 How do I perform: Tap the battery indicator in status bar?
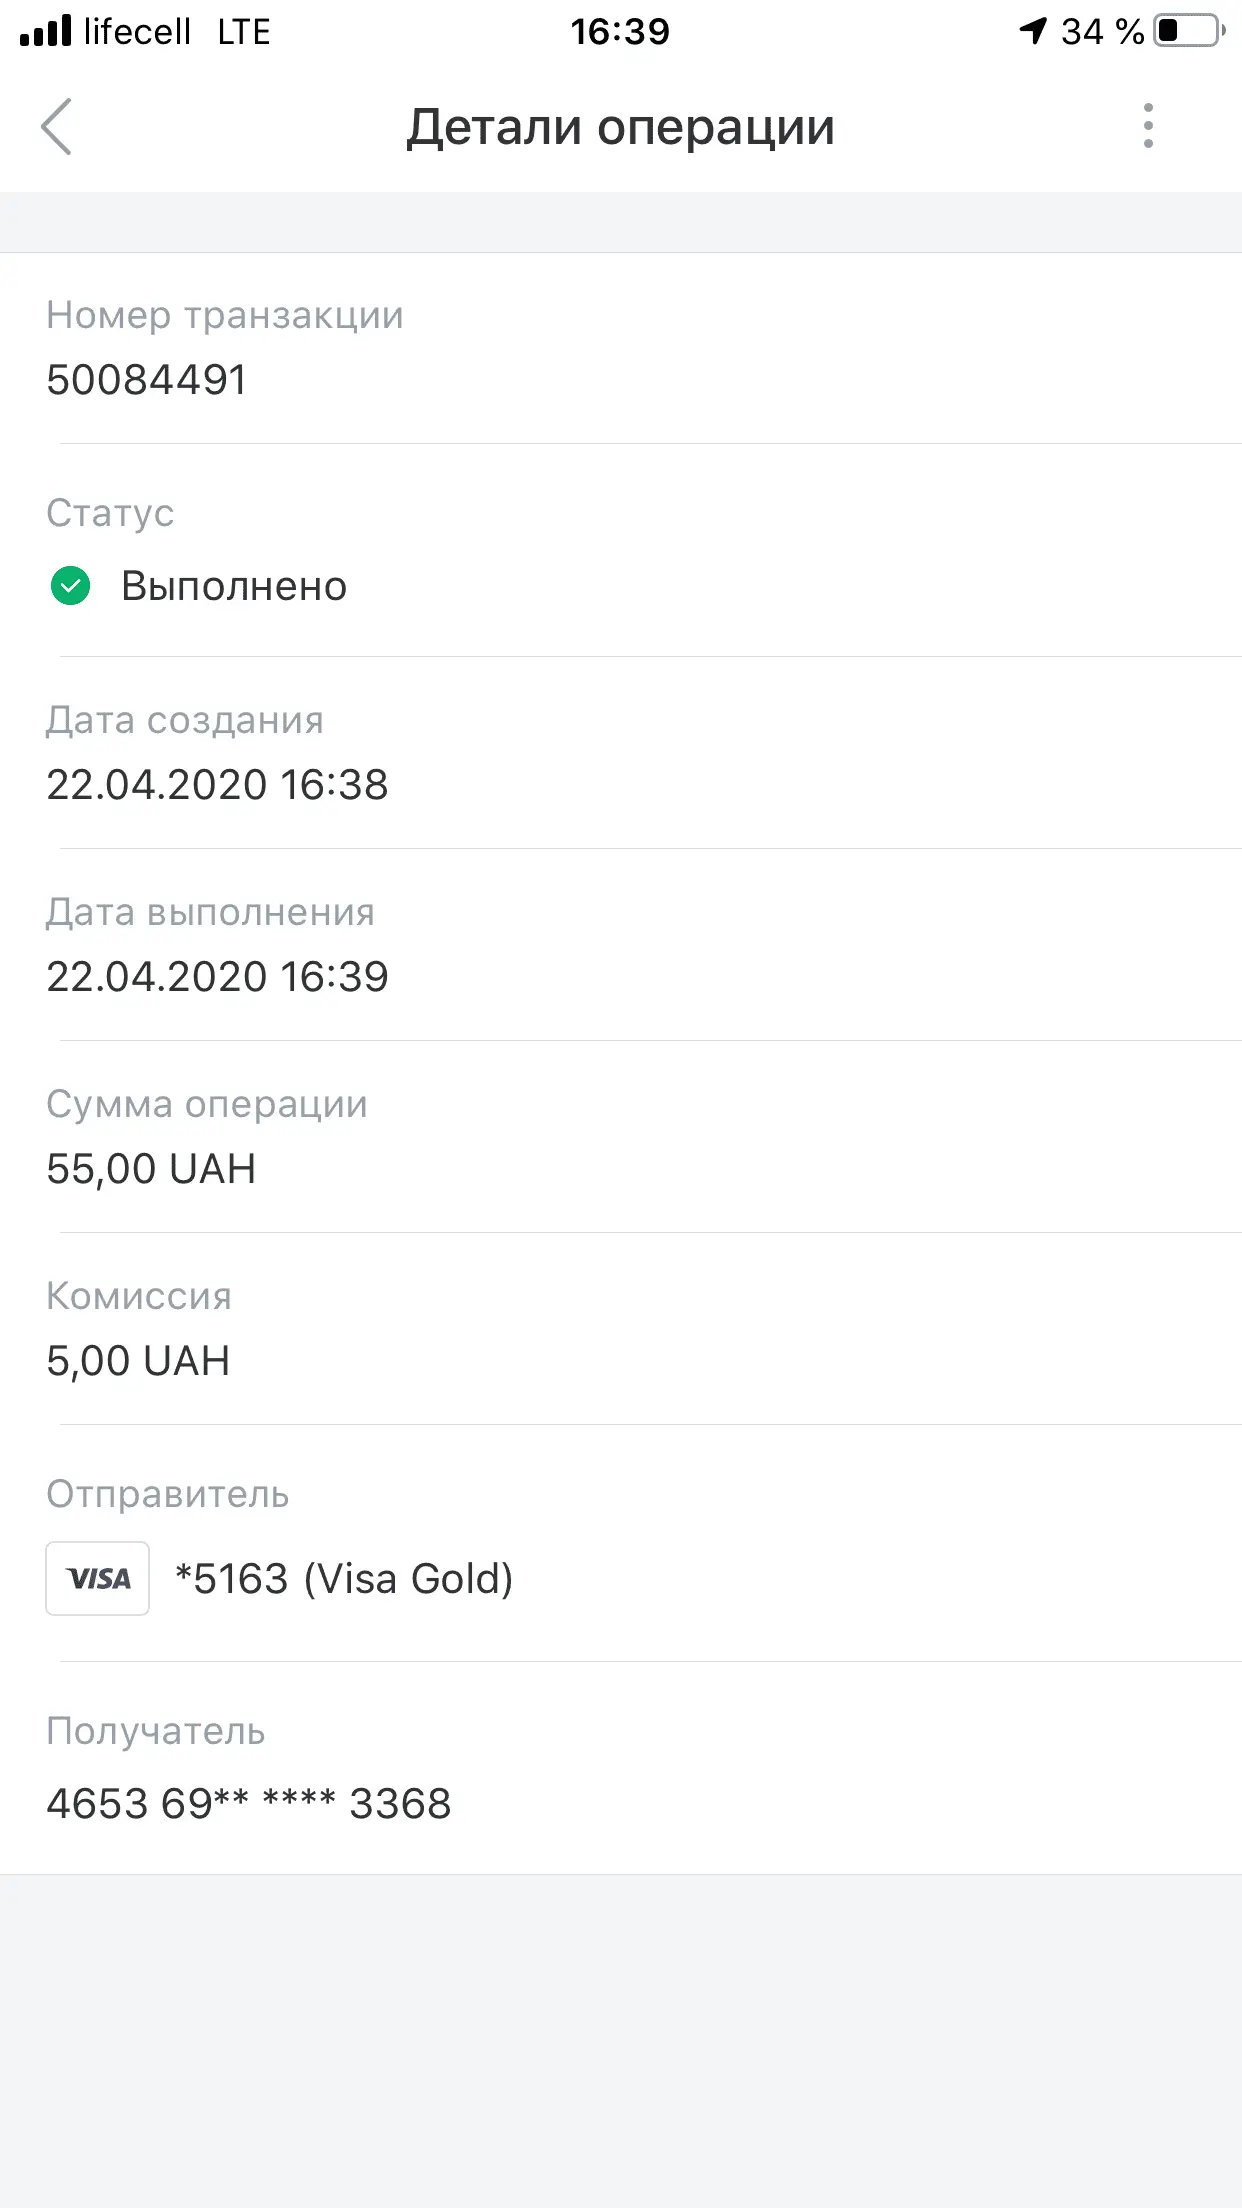click(1188, 31)
